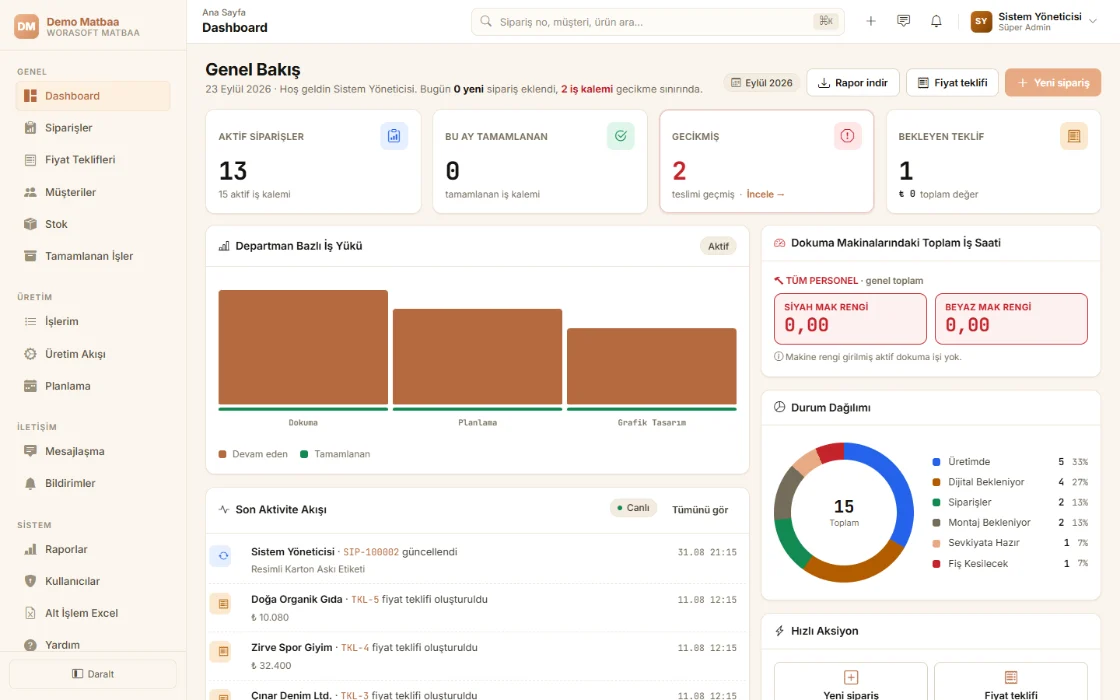1120x700 pixels.
Task: Click the Aktif Siparişler card icon
Action: [394, 136]
